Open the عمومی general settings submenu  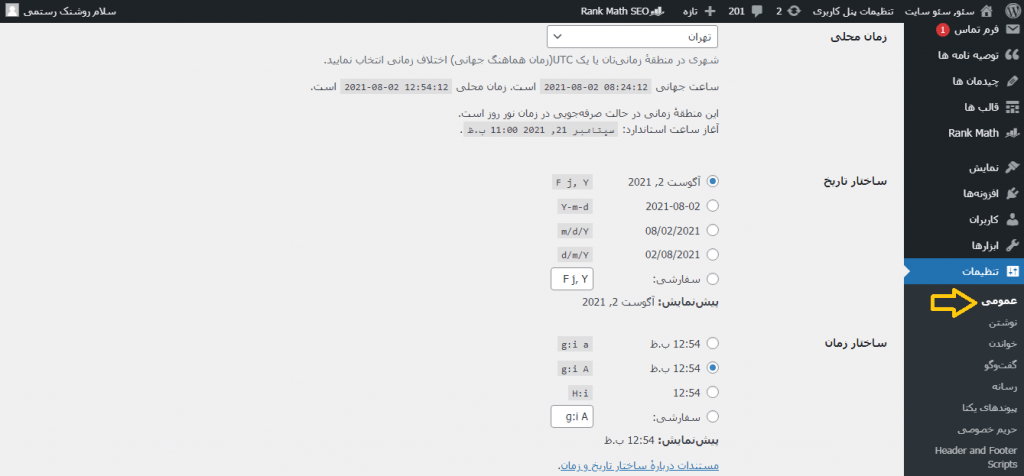click(999, 302)
